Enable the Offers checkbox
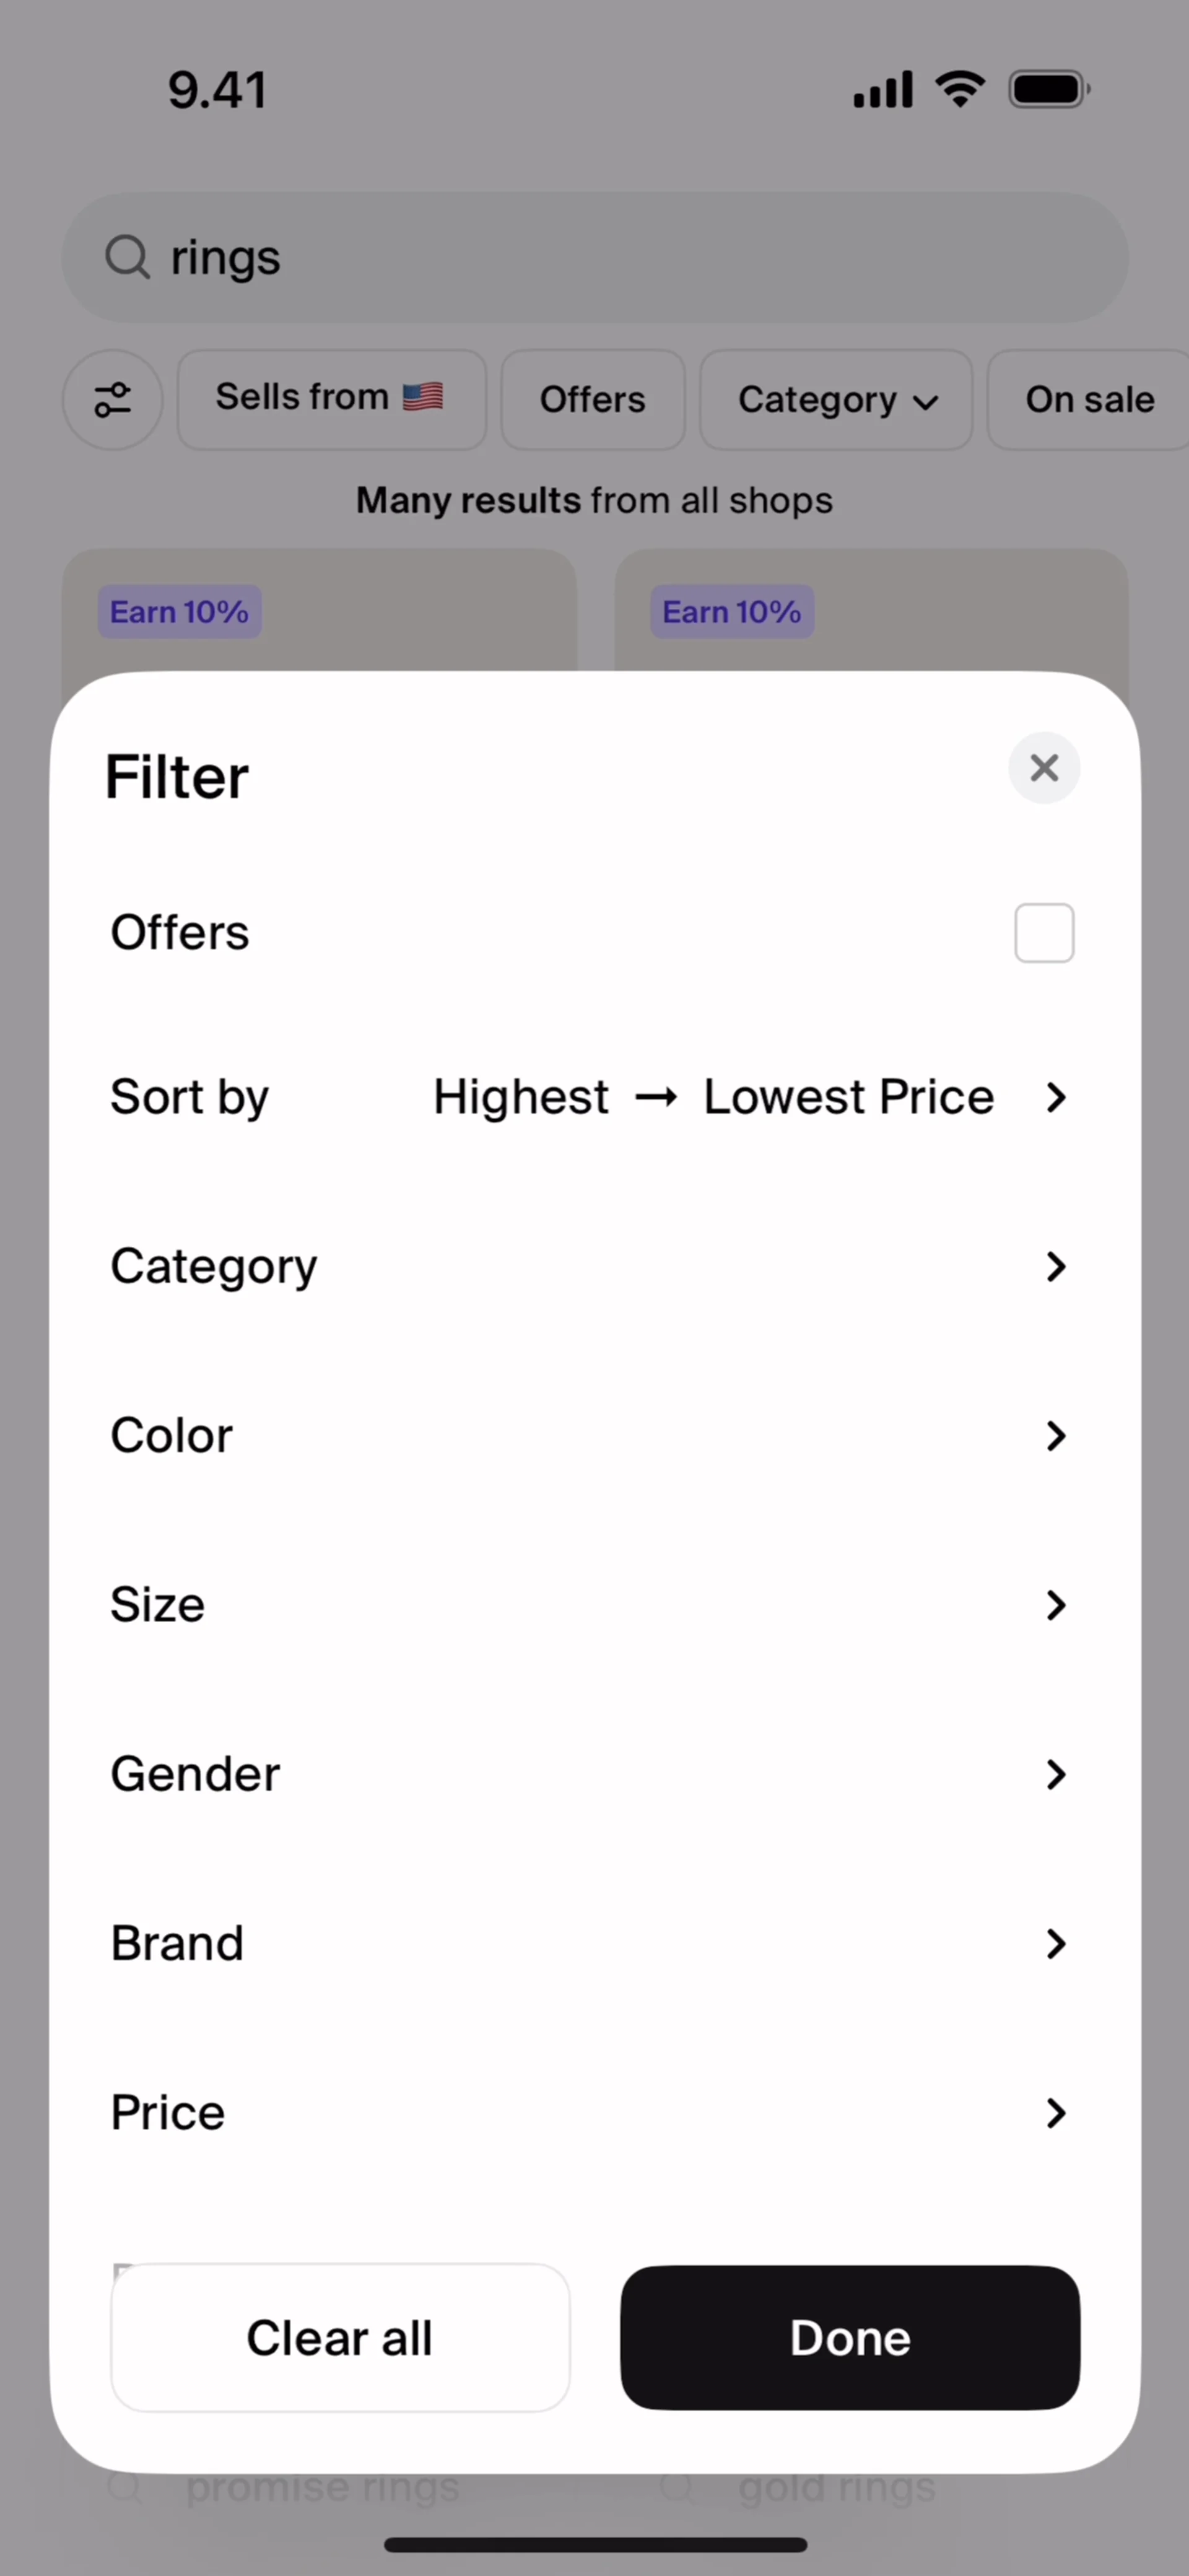The height and width of the screenshot is (2576, 1189). coord(1043,932)
